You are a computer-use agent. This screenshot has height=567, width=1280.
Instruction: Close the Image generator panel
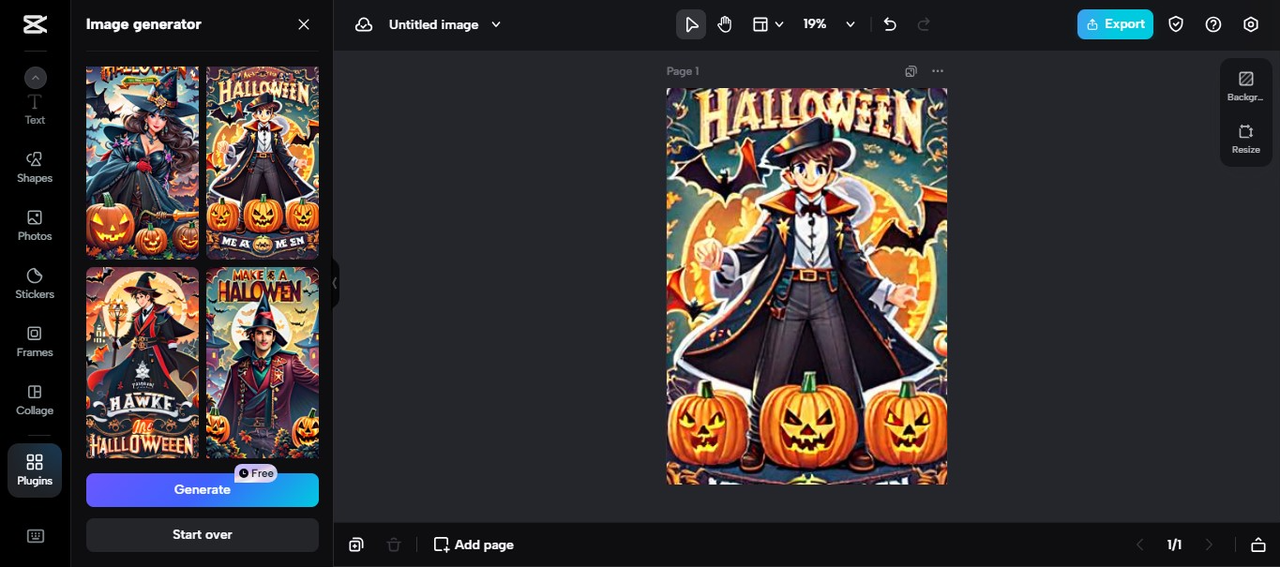[x=304, y=24]
